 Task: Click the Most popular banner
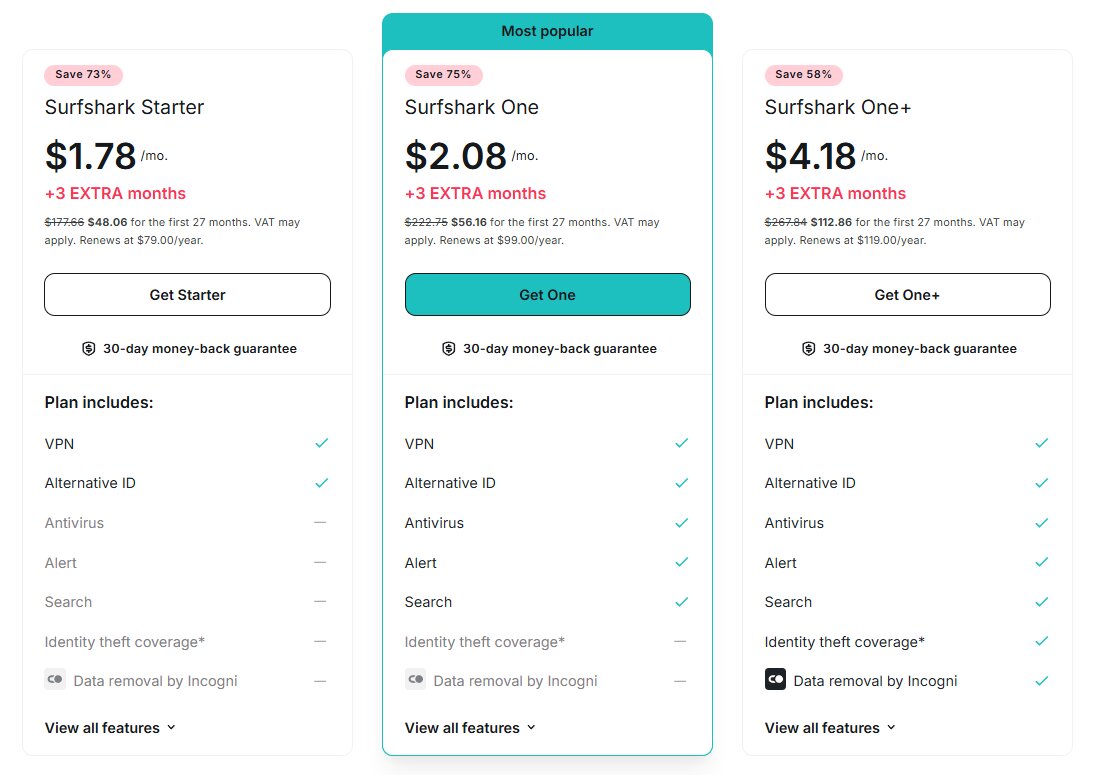pyautogui.click(x=547, y=31)
